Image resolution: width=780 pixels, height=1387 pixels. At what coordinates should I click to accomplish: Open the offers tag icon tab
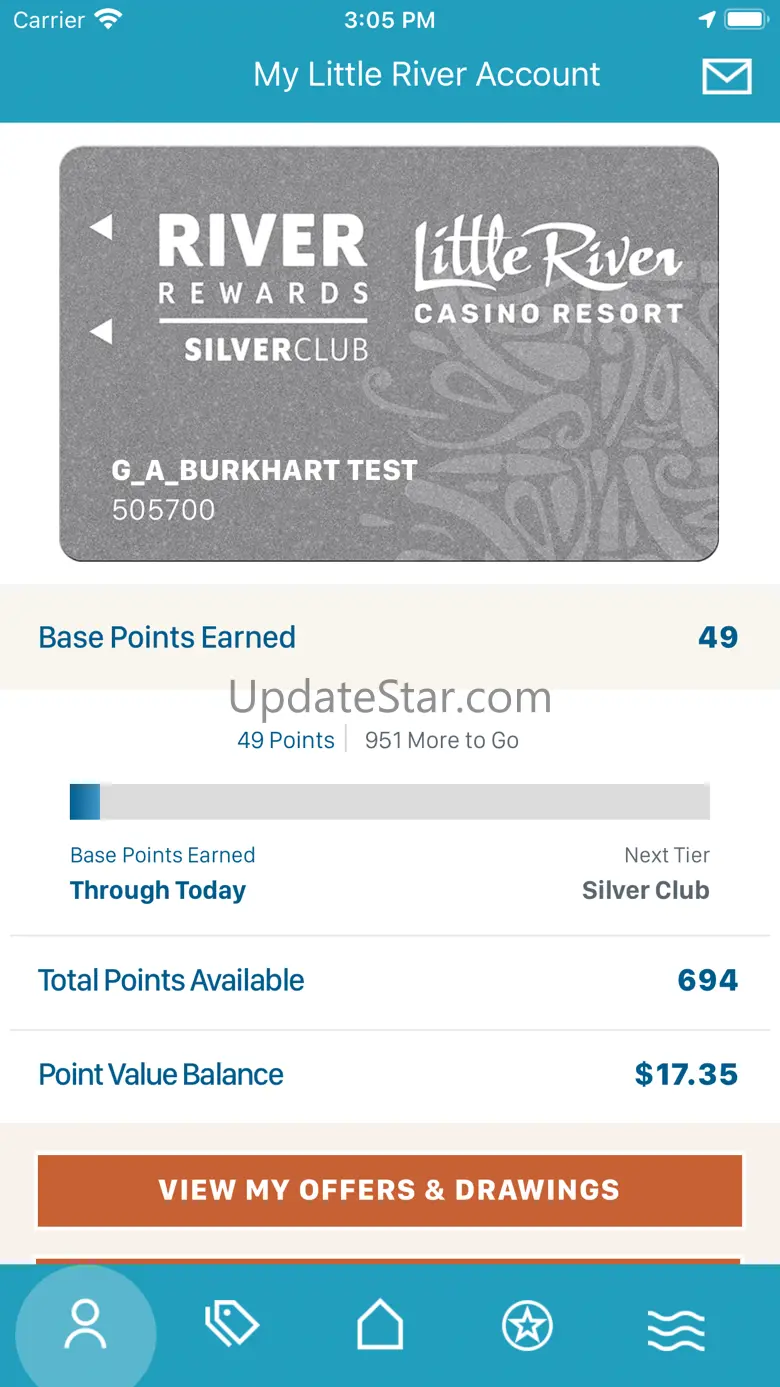click(232, 1326)
